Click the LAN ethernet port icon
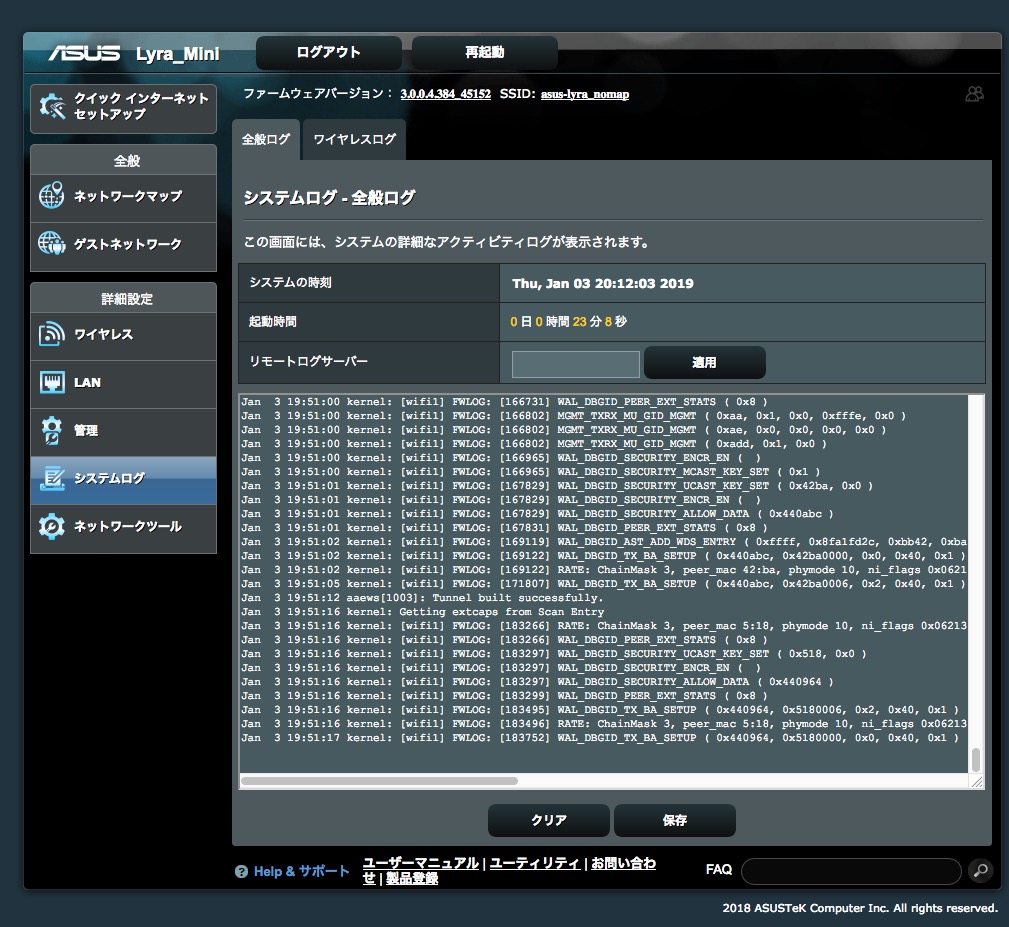 tap(51, 382)
